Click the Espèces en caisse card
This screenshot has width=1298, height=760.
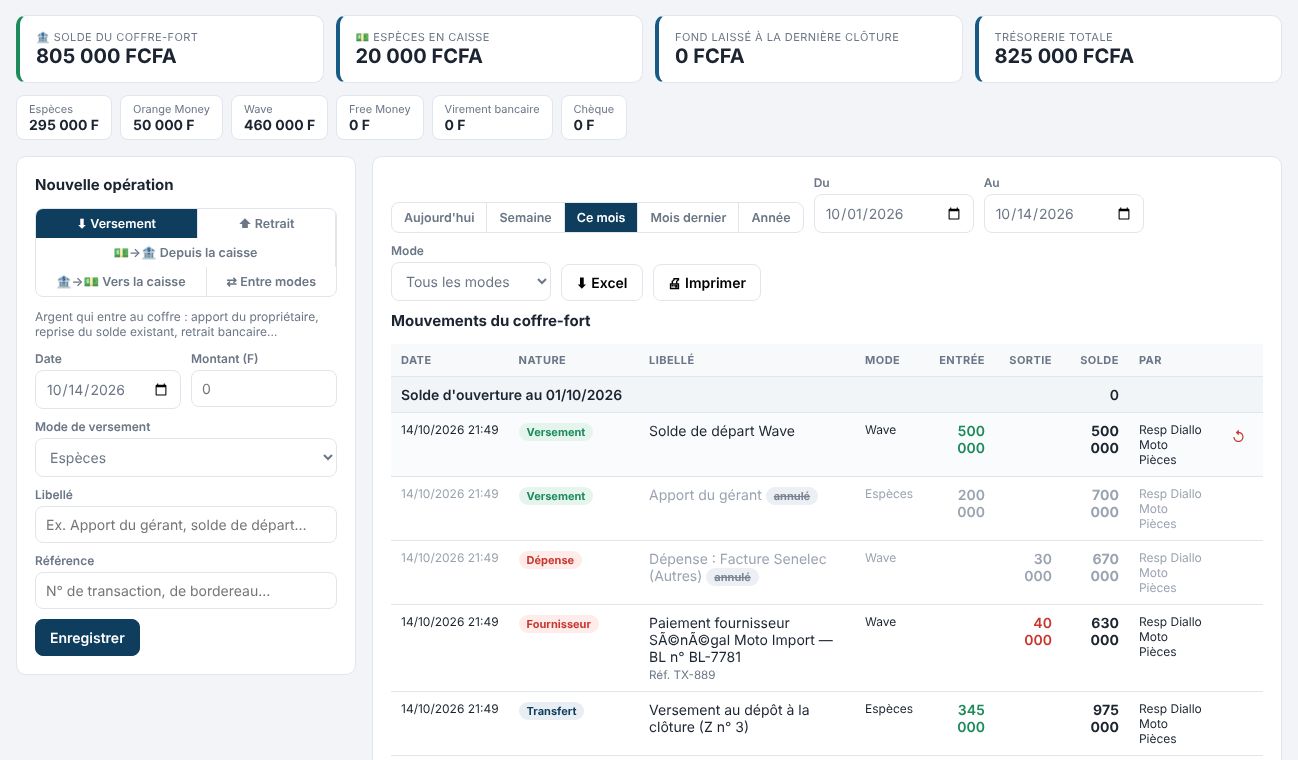pyautogui.click(x=489, y=48)
